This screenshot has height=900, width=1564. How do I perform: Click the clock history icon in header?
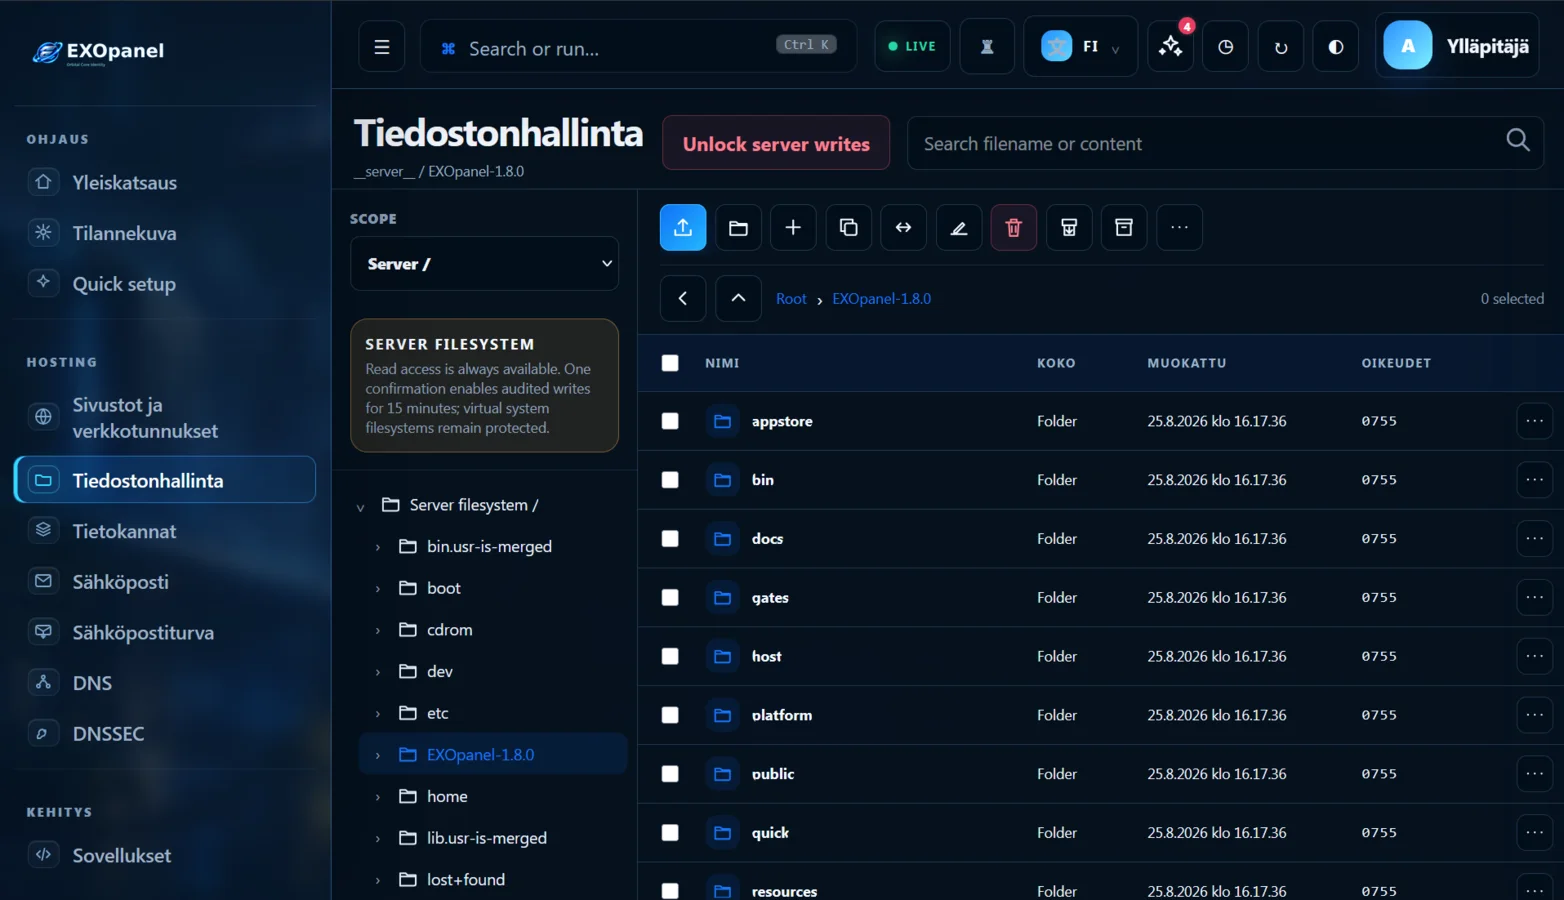(1226, 46)
